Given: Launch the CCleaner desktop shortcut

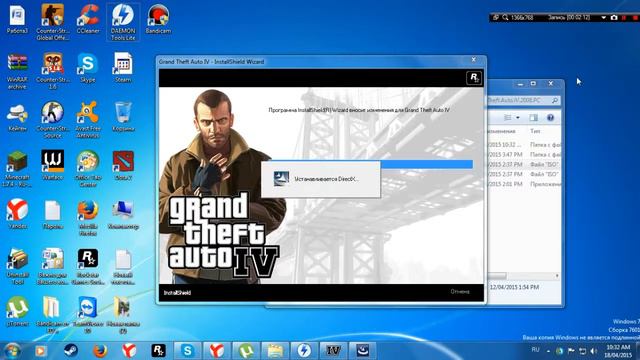Looking at the screenshot, I should (88, 19).
